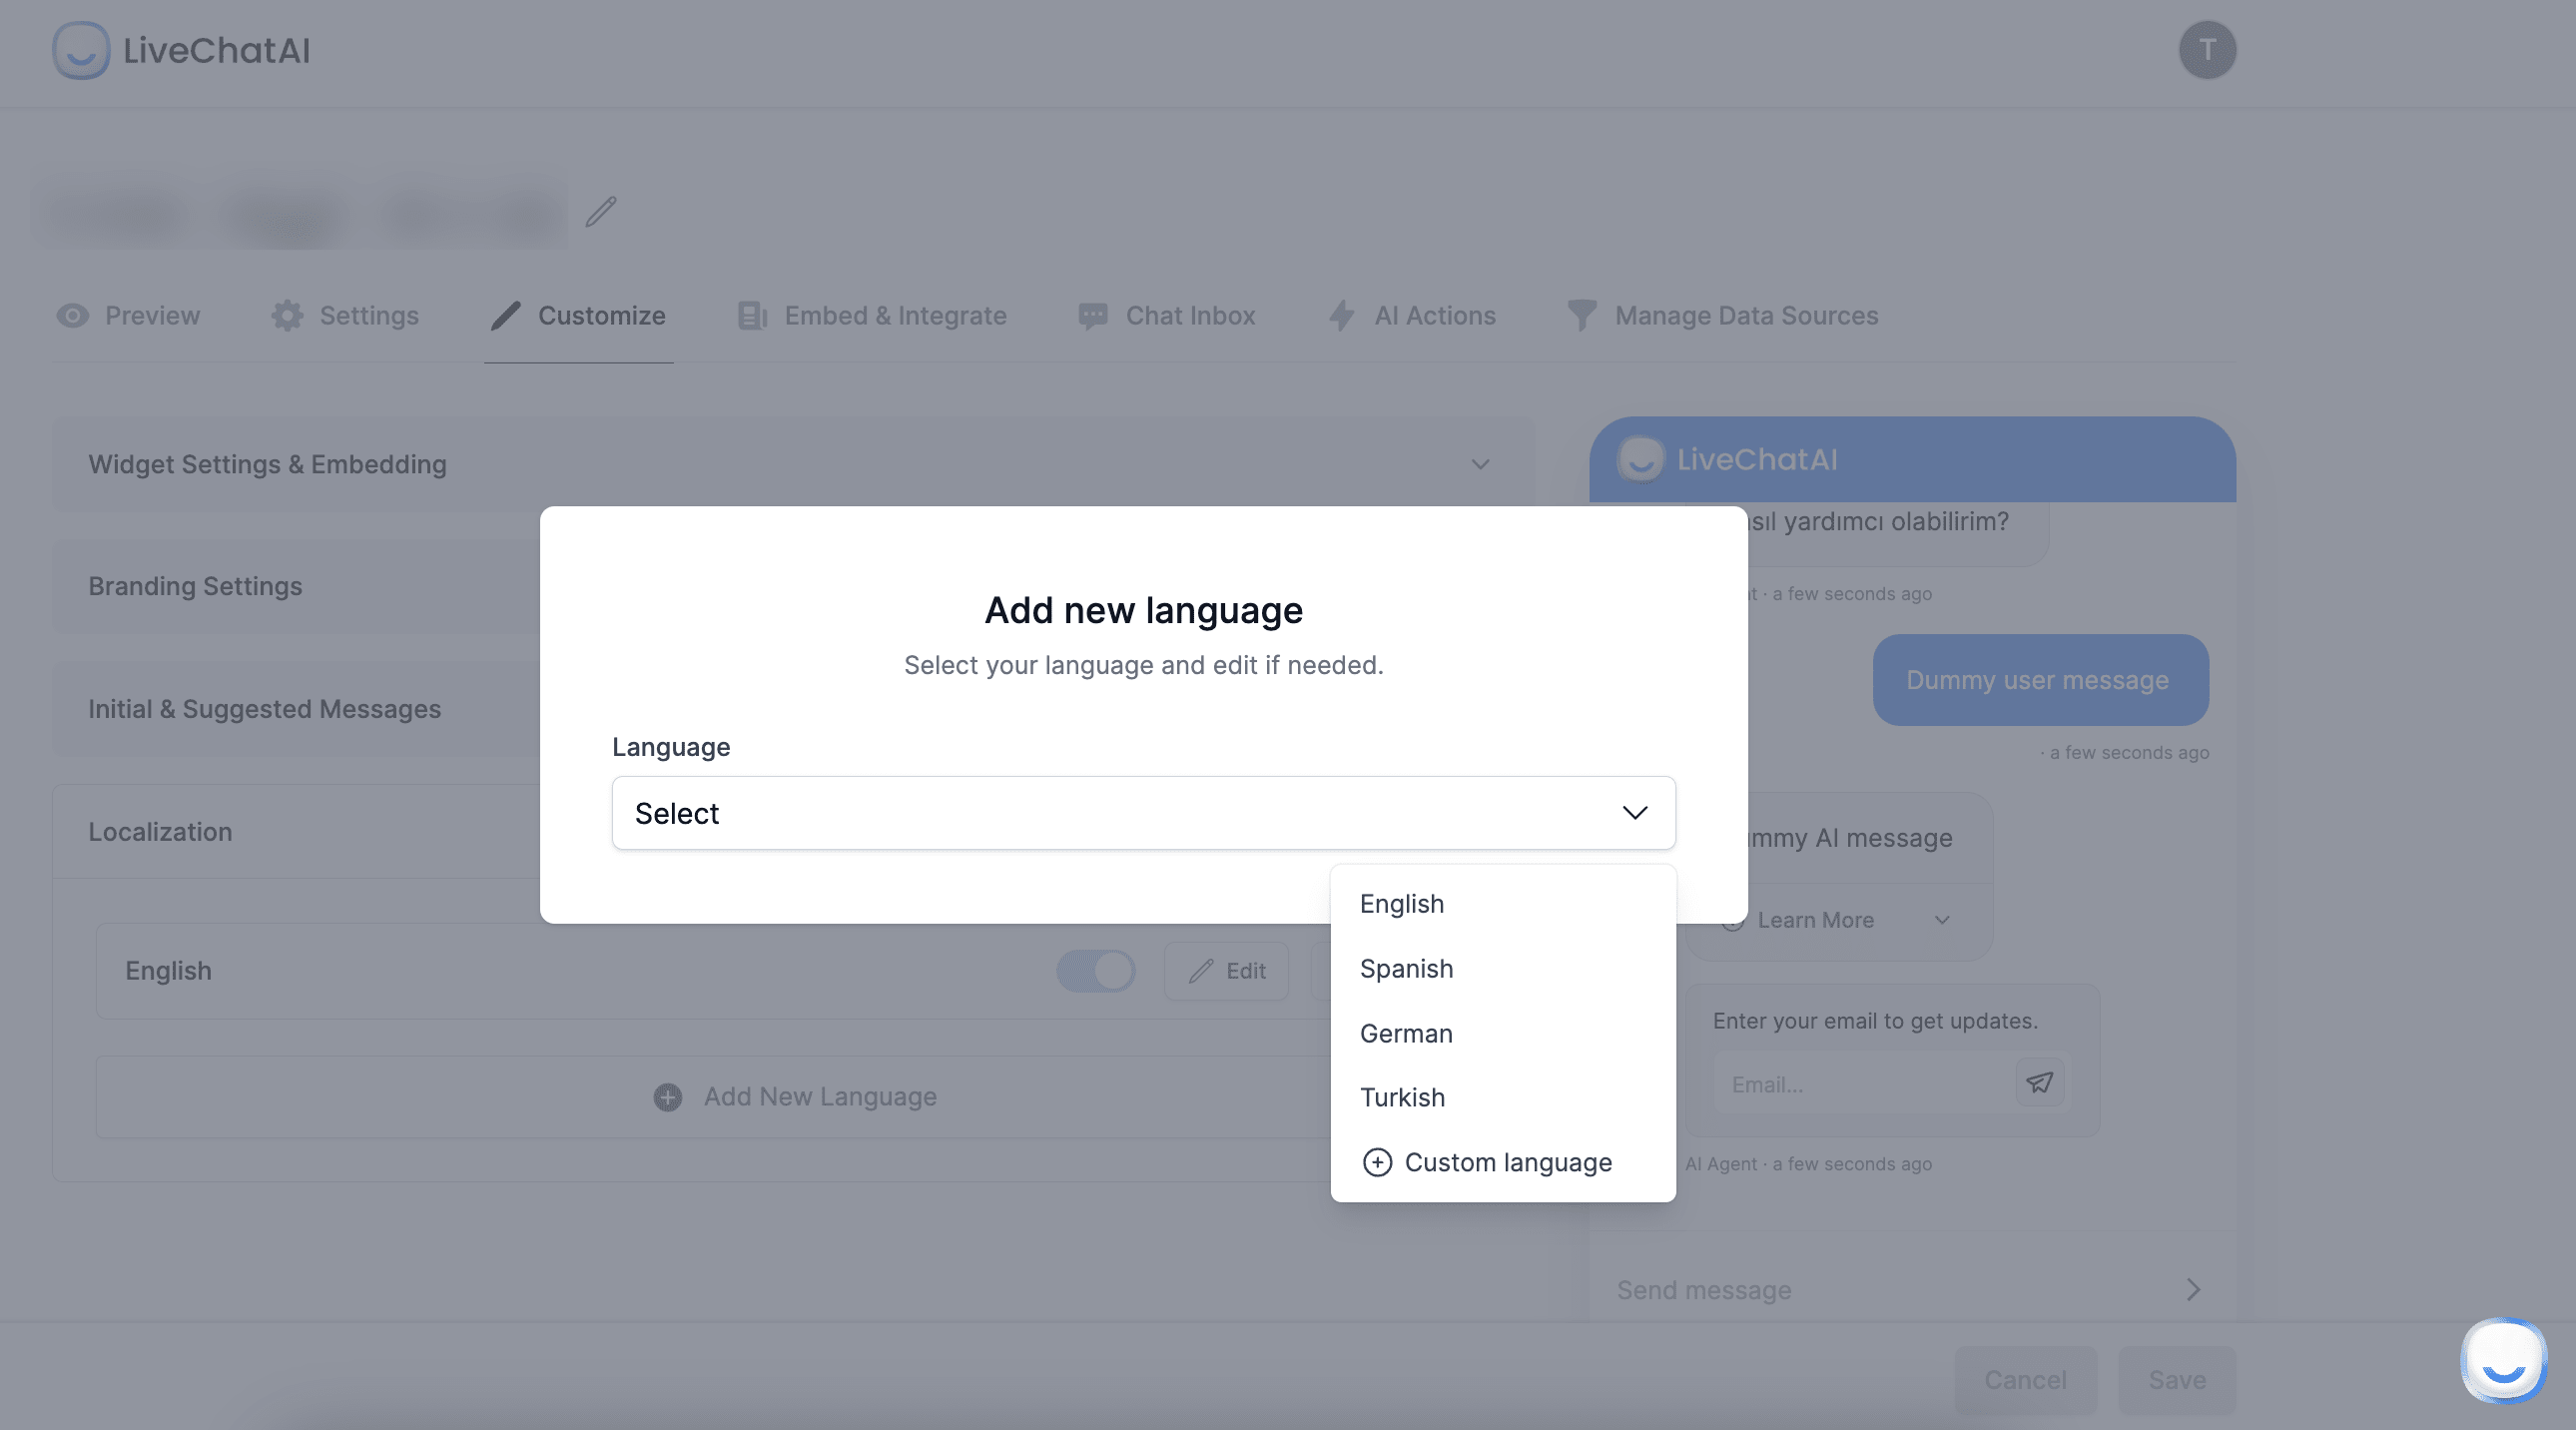This screenshot has height=1430, width=2576.
Task: Select Custom language from the list
Action: click(1487, 1162)
